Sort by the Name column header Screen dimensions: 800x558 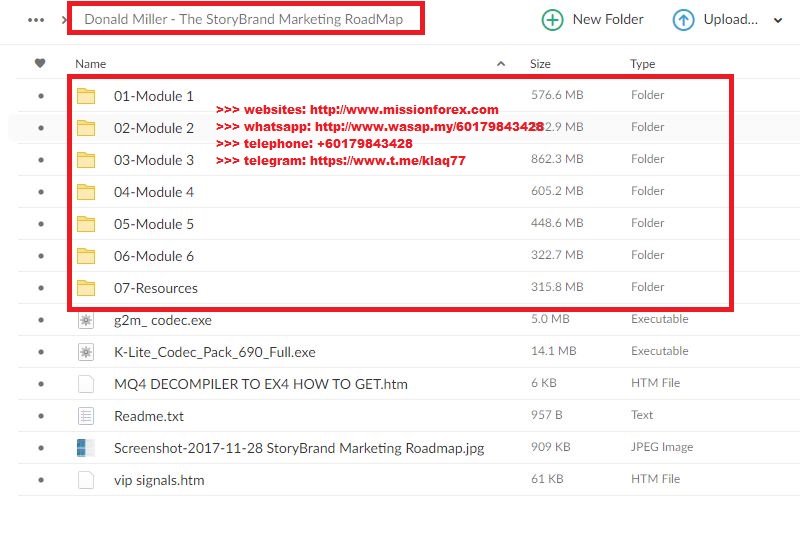tap(90, 64)
